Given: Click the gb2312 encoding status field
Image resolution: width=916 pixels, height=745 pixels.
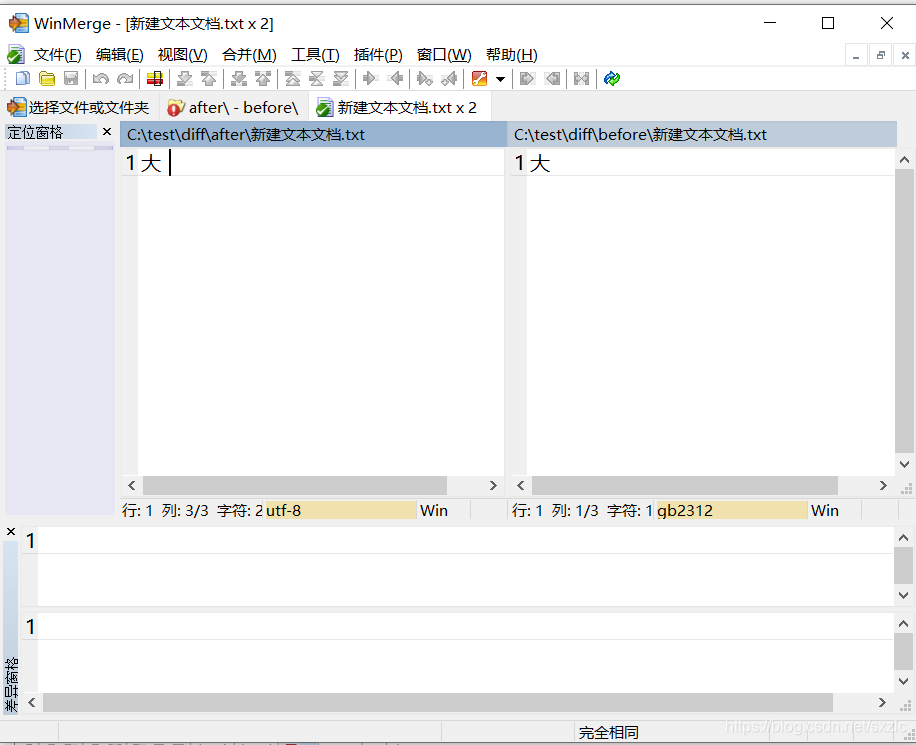Looking at the screenshot, I should click(x=731, y=510).
